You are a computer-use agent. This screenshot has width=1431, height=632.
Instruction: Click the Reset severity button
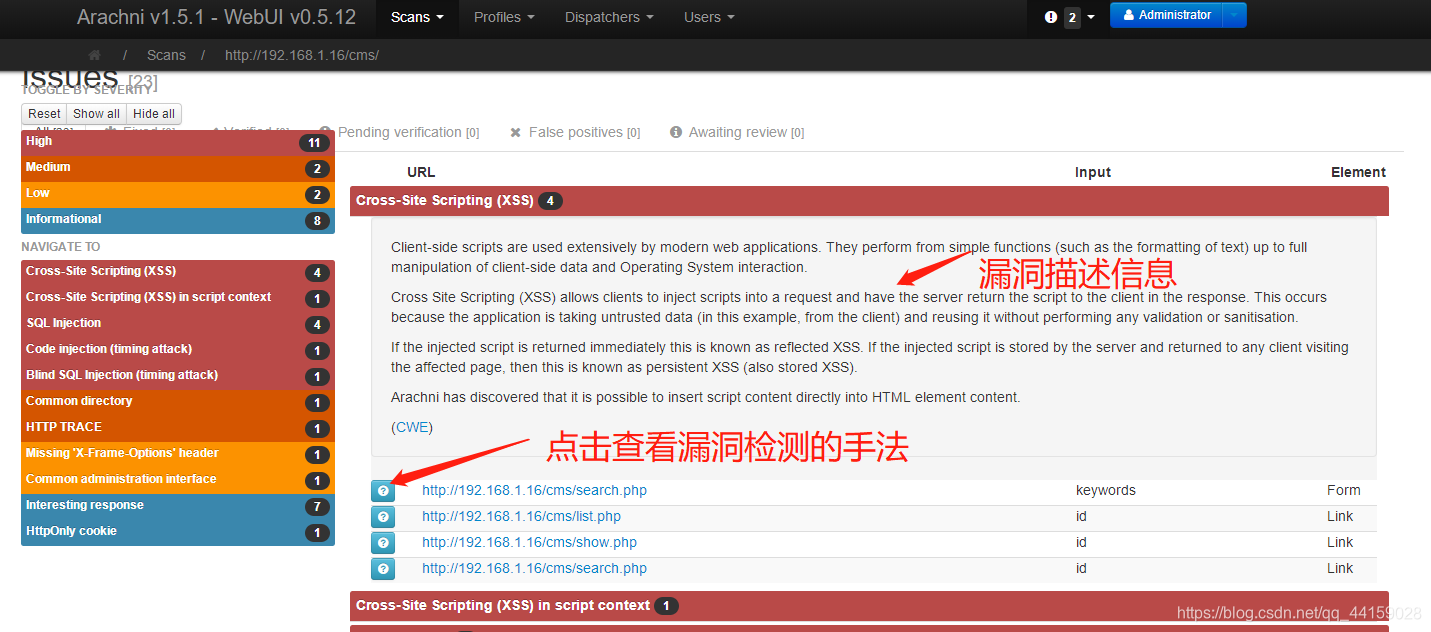44,114
